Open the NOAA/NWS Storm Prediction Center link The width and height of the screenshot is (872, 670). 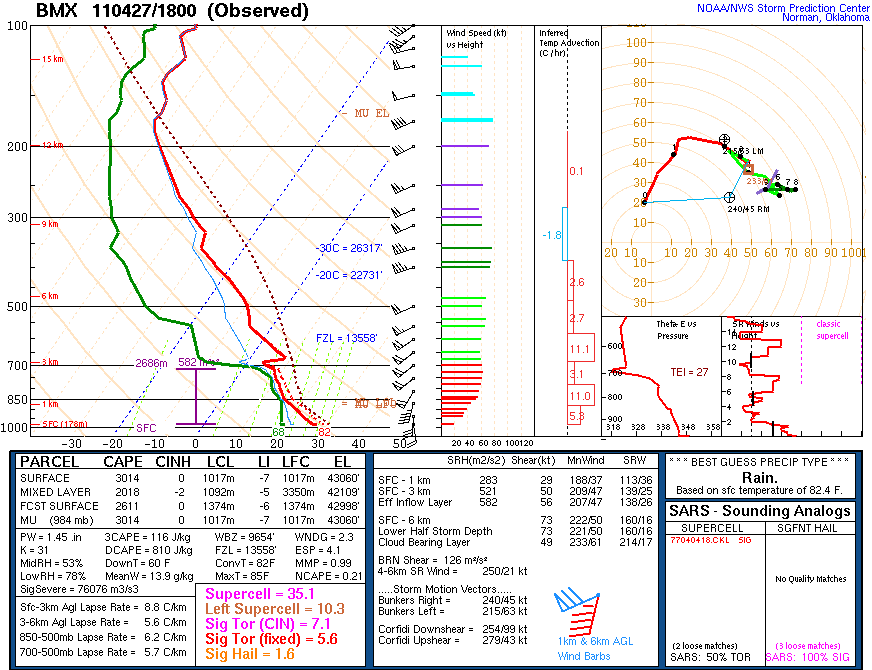pyautogui.click(x=783, y=8)
